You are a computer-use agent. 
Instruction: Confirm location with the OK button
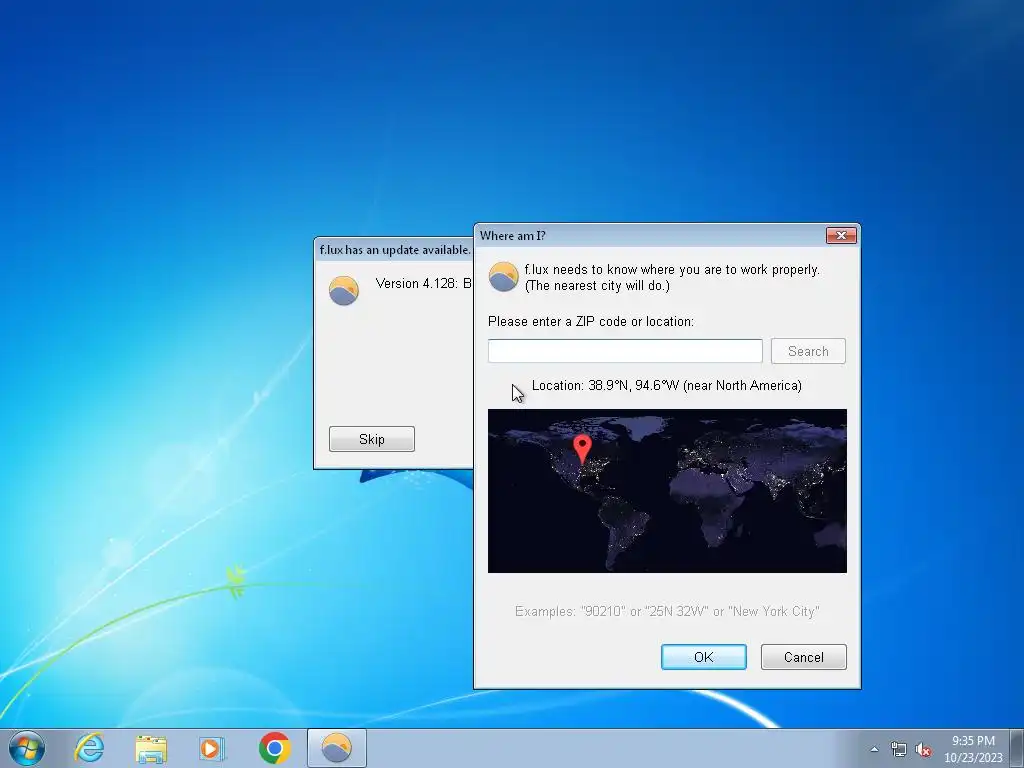coord(703,657)
